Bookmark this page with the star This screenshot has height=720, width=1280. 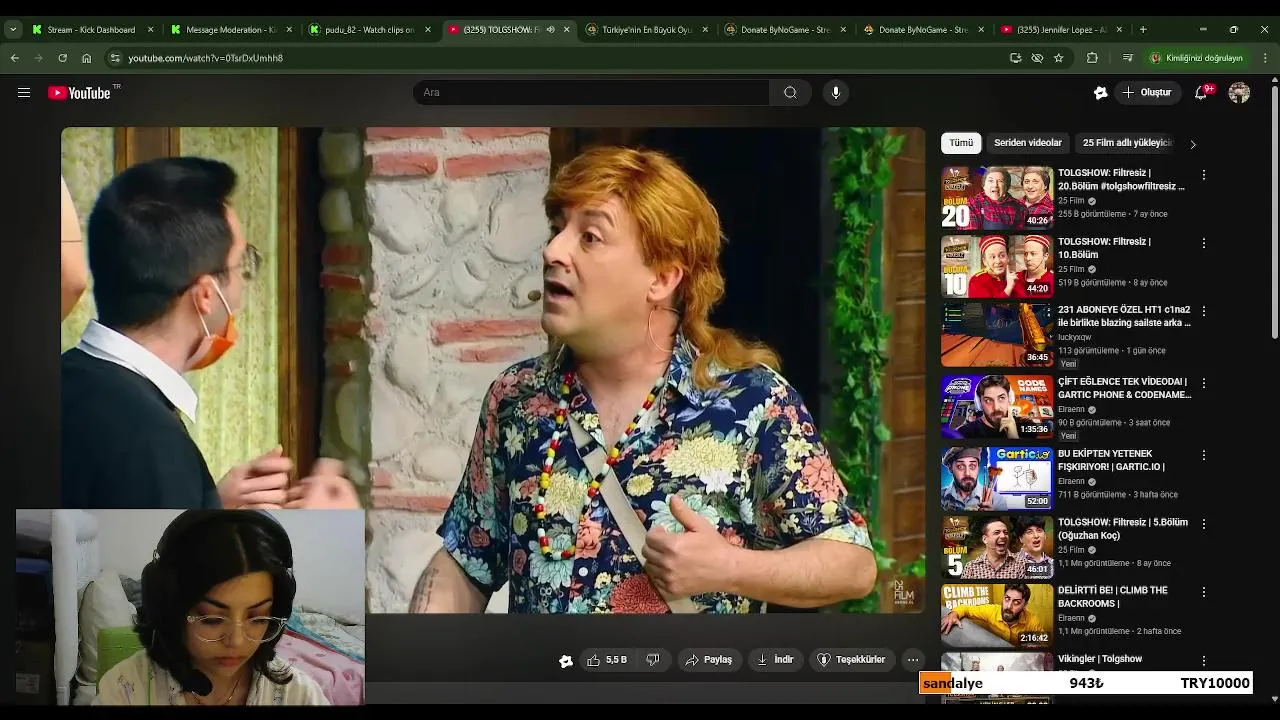[1058, 58]
